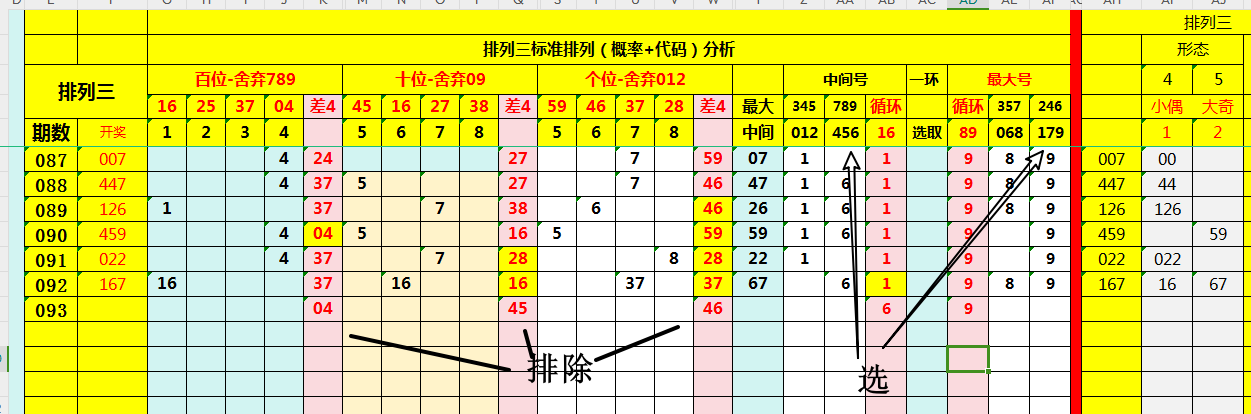Select the 选取 cell
1251x414 pixels.
pyautogui.click(x=926, y=132)
